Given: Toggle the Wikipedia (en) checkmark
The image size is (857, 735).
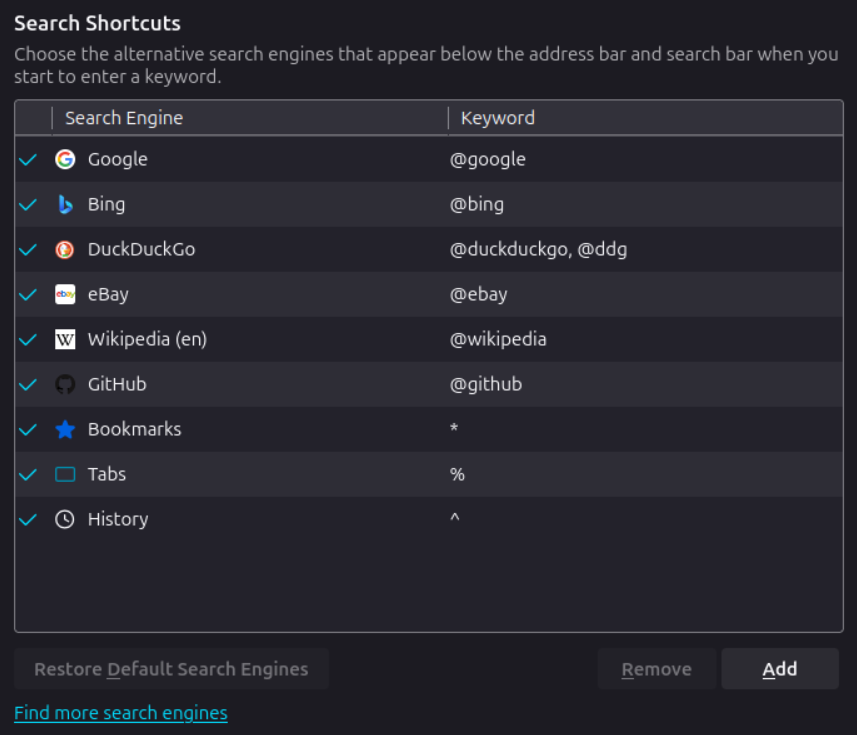Looking at the screenshot, I should tap(28, 339).
